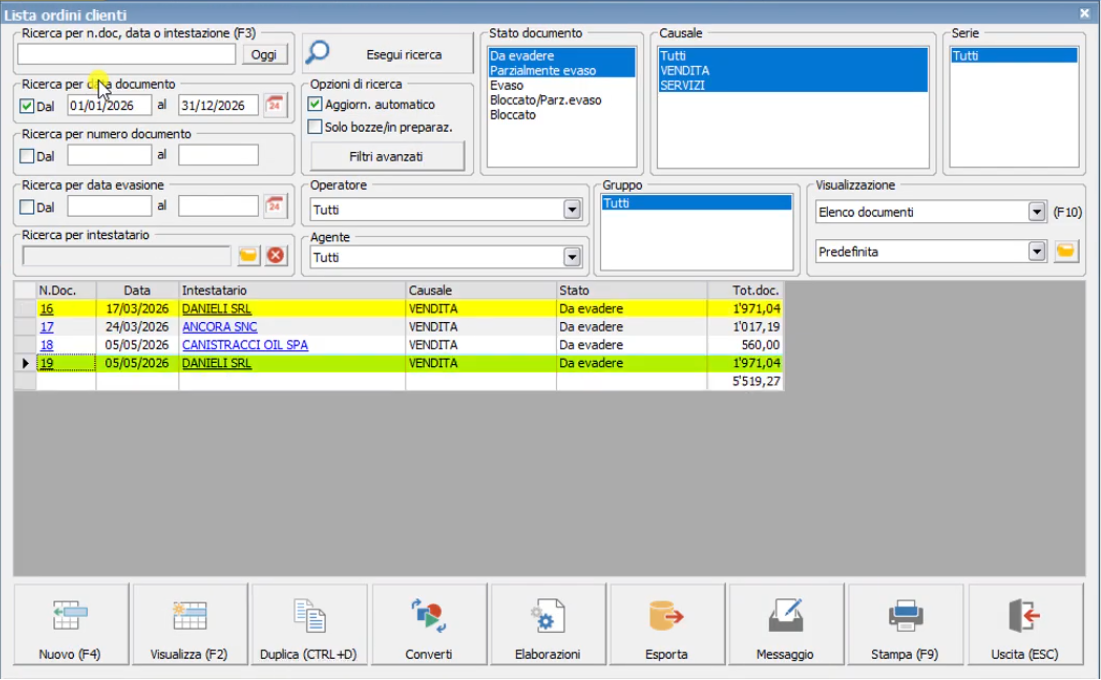Open the CANISTRACCI OIL SPA customer link

pos(245,345)
